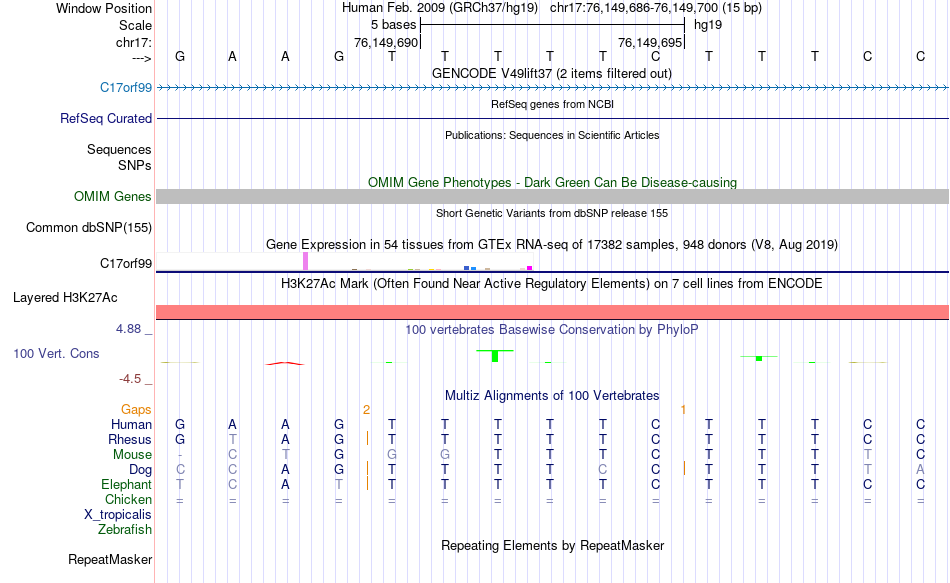Click the OMIM Genes track label
The width and height of the screenshot is (950, 583).
click(x=112, y=196)
